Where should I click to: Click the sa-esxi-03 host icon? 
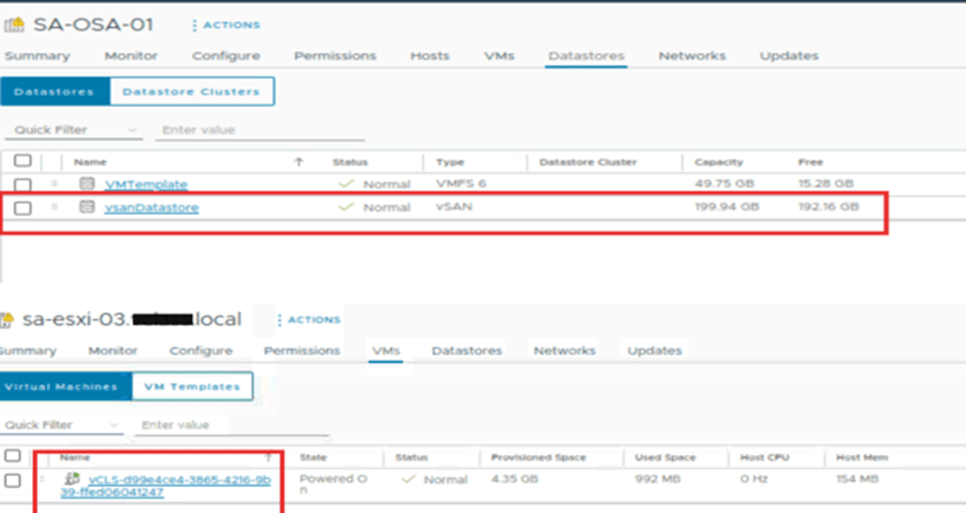coord(9,320)
